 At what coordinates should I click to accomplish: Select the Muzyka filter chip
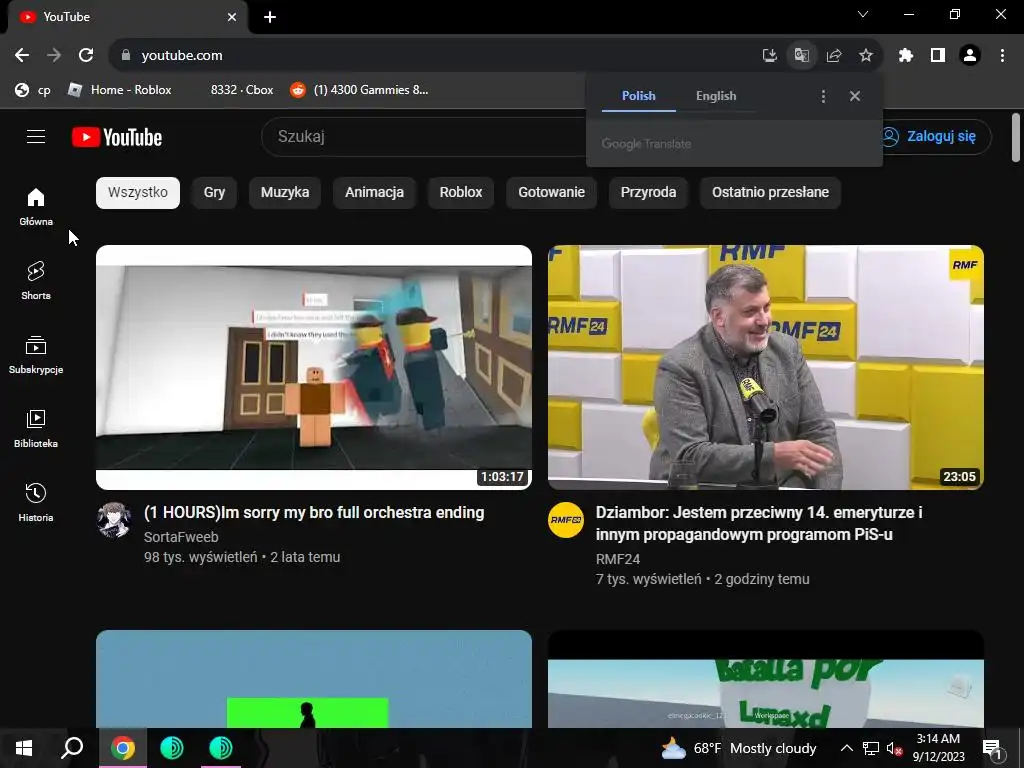click(x=285, y=193)
